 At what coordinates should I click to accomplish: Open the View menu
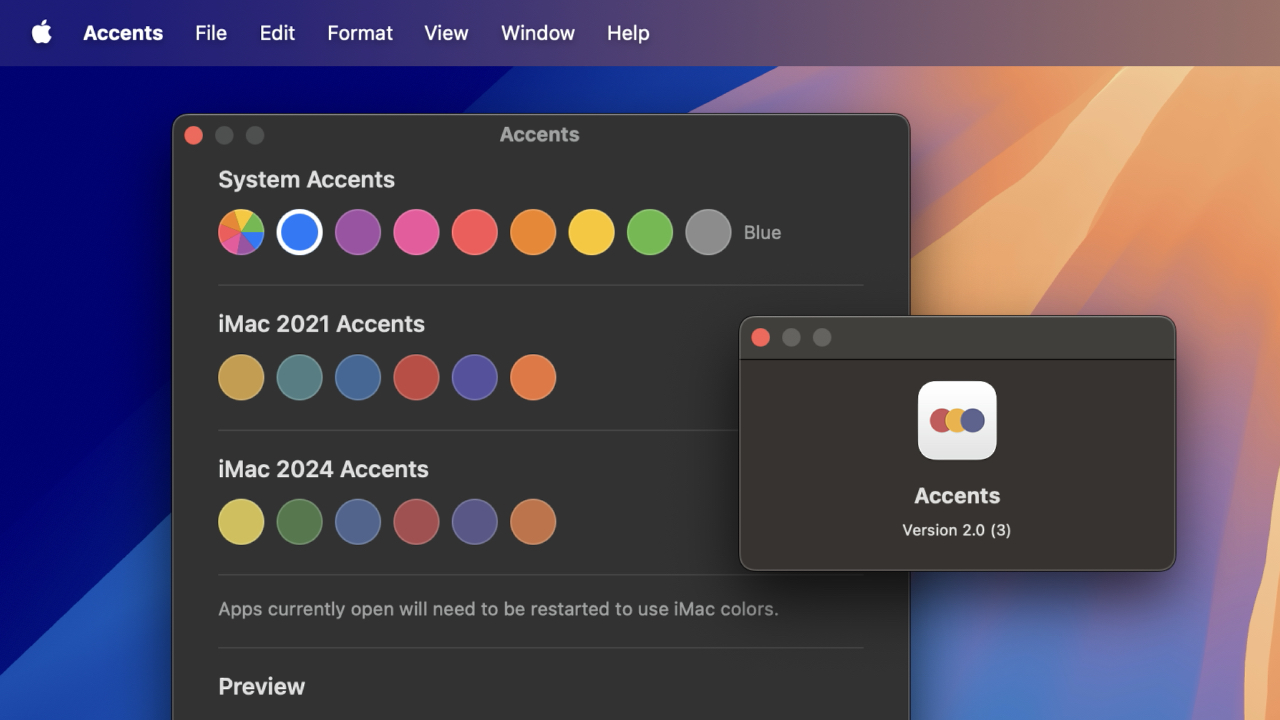(x=446, y=33)
